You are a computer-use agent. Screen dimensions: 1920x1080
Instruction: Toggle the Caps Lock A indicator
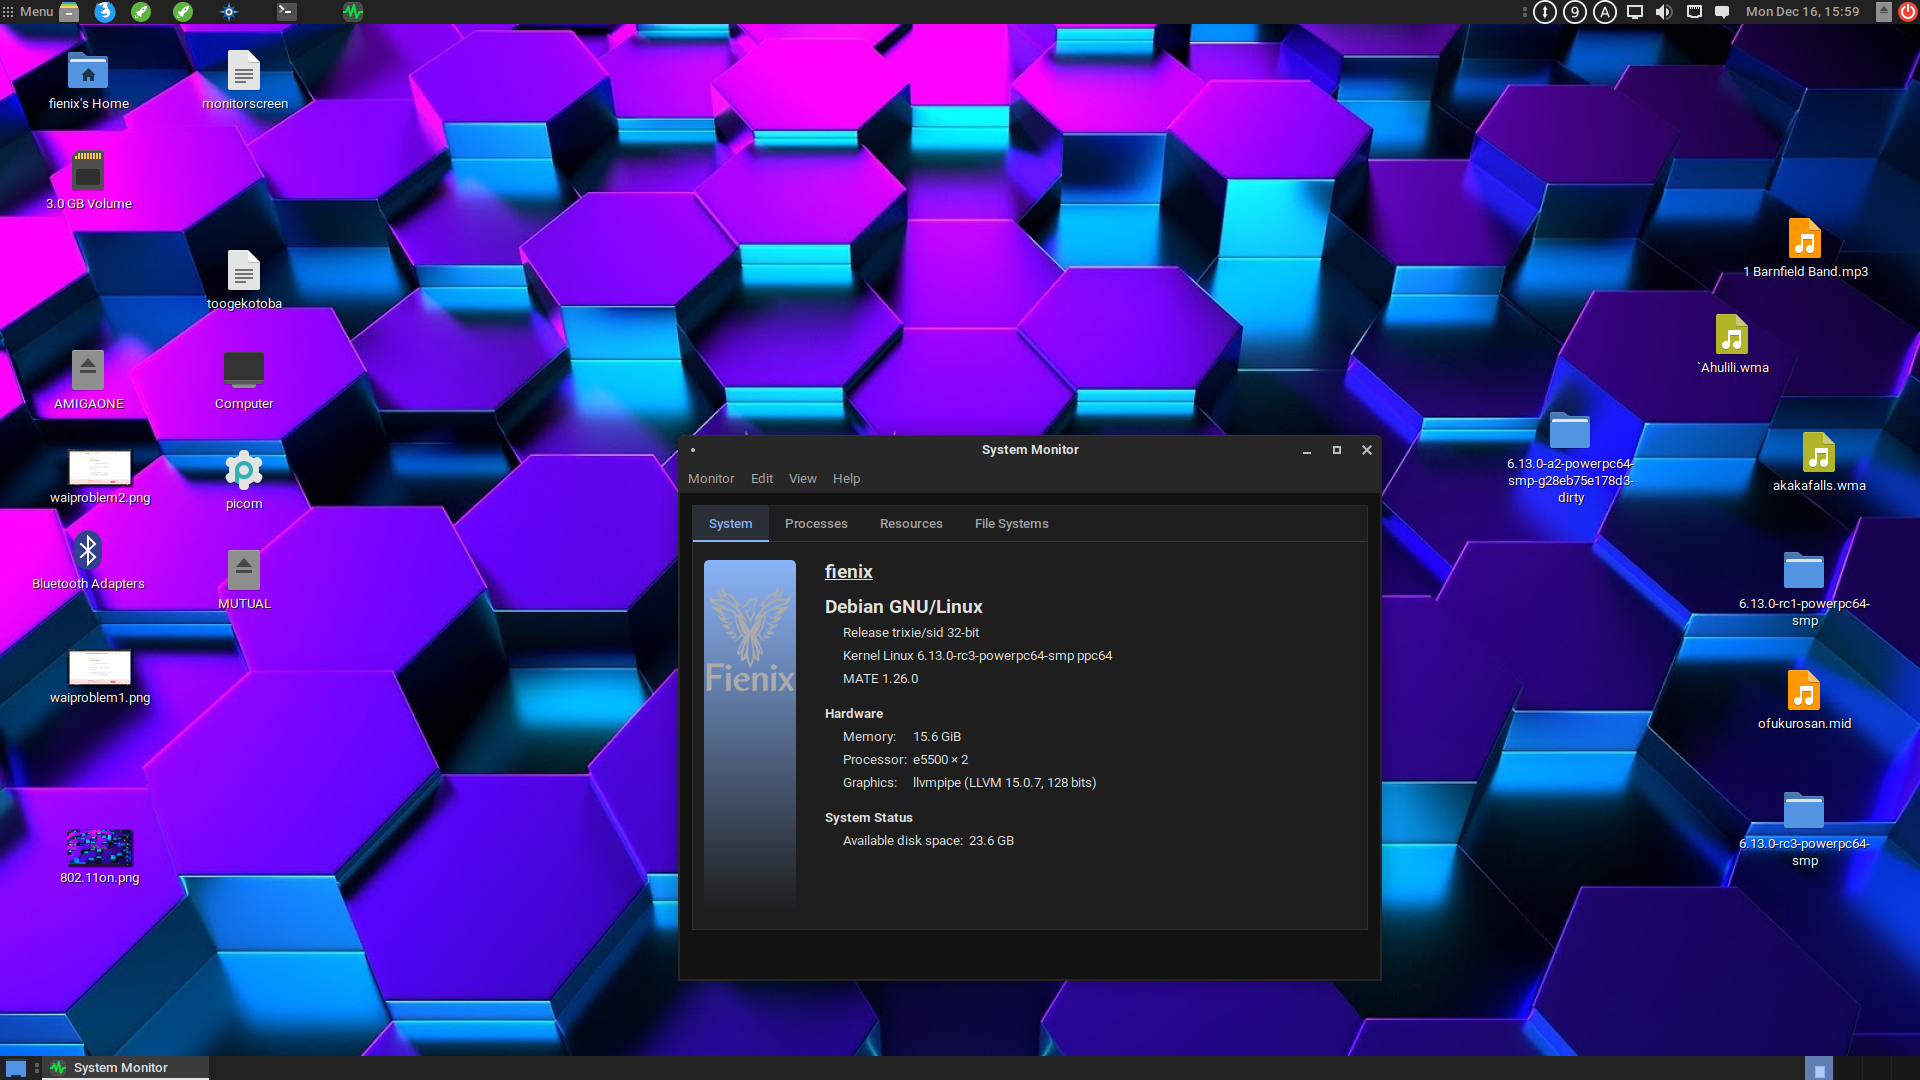[x=1605, y=12]
